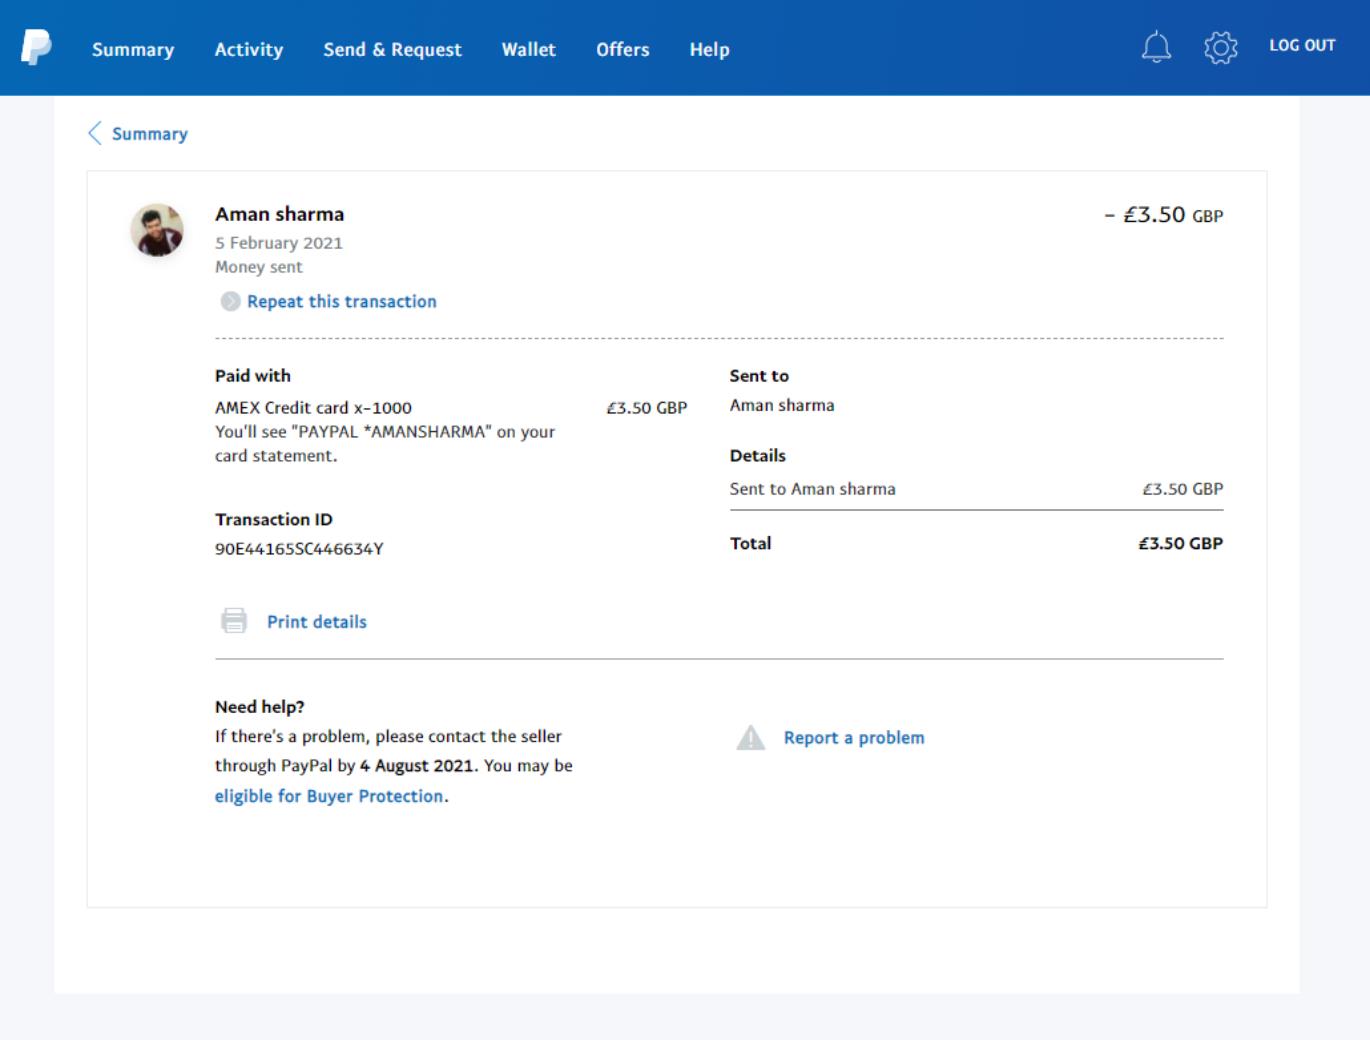
Task: Navigate to the Offers page
Action: pos(622,49)
